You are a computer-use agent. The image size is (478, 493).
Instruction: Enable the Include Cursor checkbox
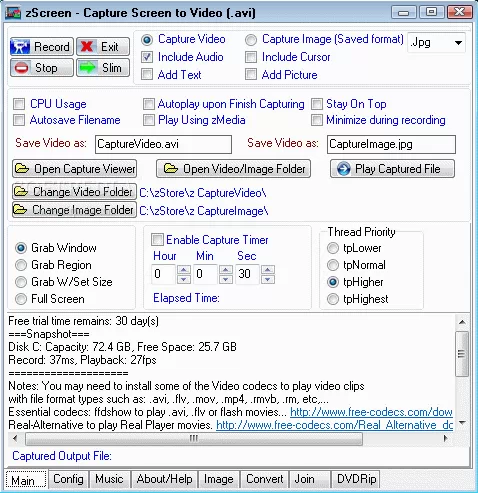click(x=251, y=57)
